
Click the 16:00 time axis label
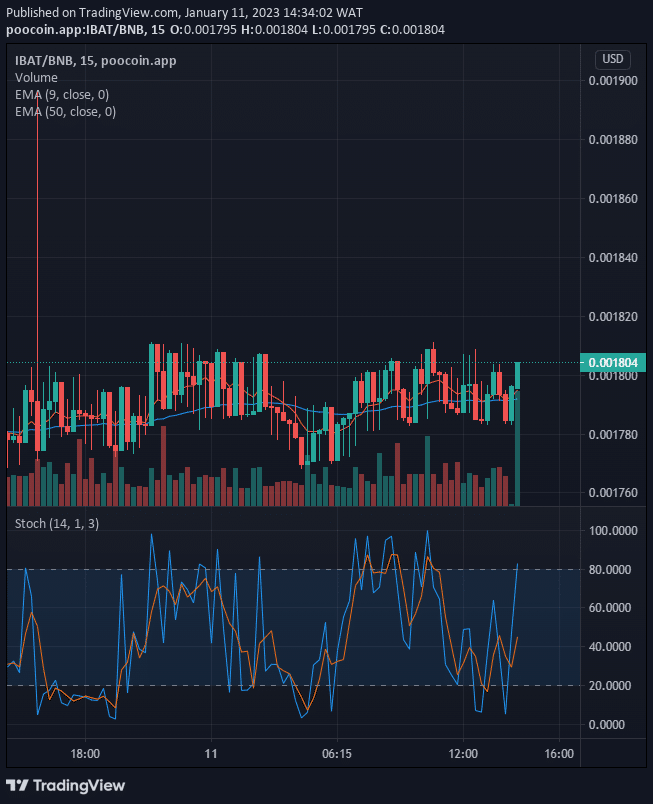(x=559, y=754)
